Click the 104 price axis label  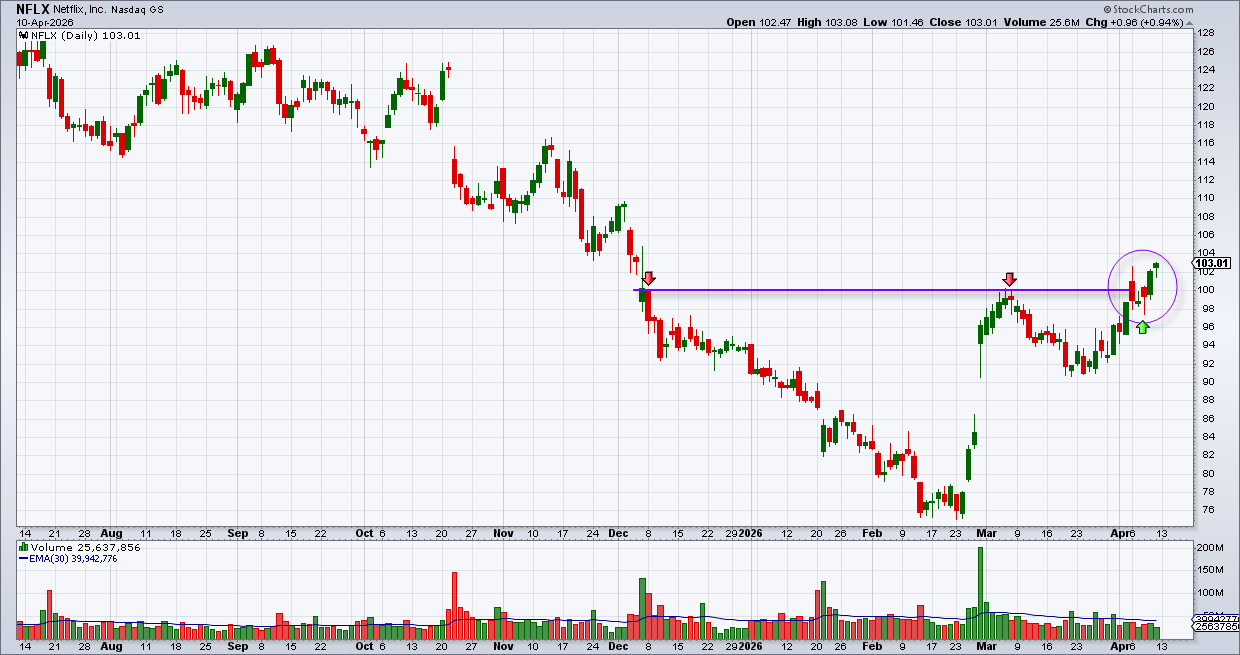coord(1206,253)
